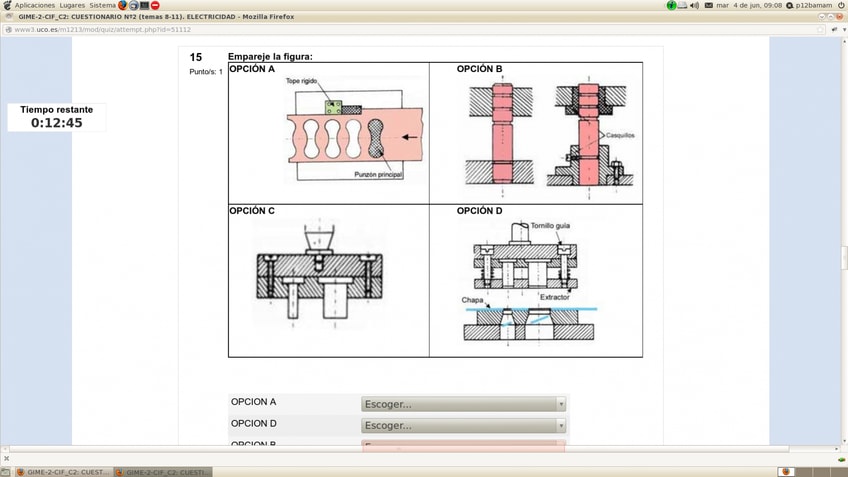Open the Aplicaciones menu
The width and height of the screenshot is (848, 477).
(x=34, y=5)
